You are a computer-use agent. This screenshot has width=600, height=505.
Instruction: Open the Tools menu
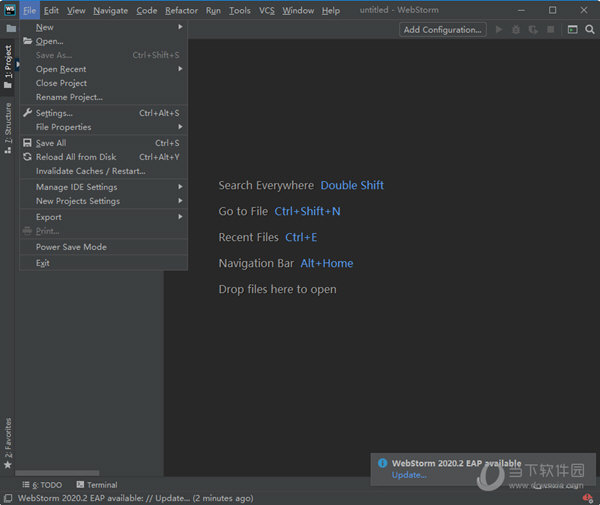[x=240, y=10]
